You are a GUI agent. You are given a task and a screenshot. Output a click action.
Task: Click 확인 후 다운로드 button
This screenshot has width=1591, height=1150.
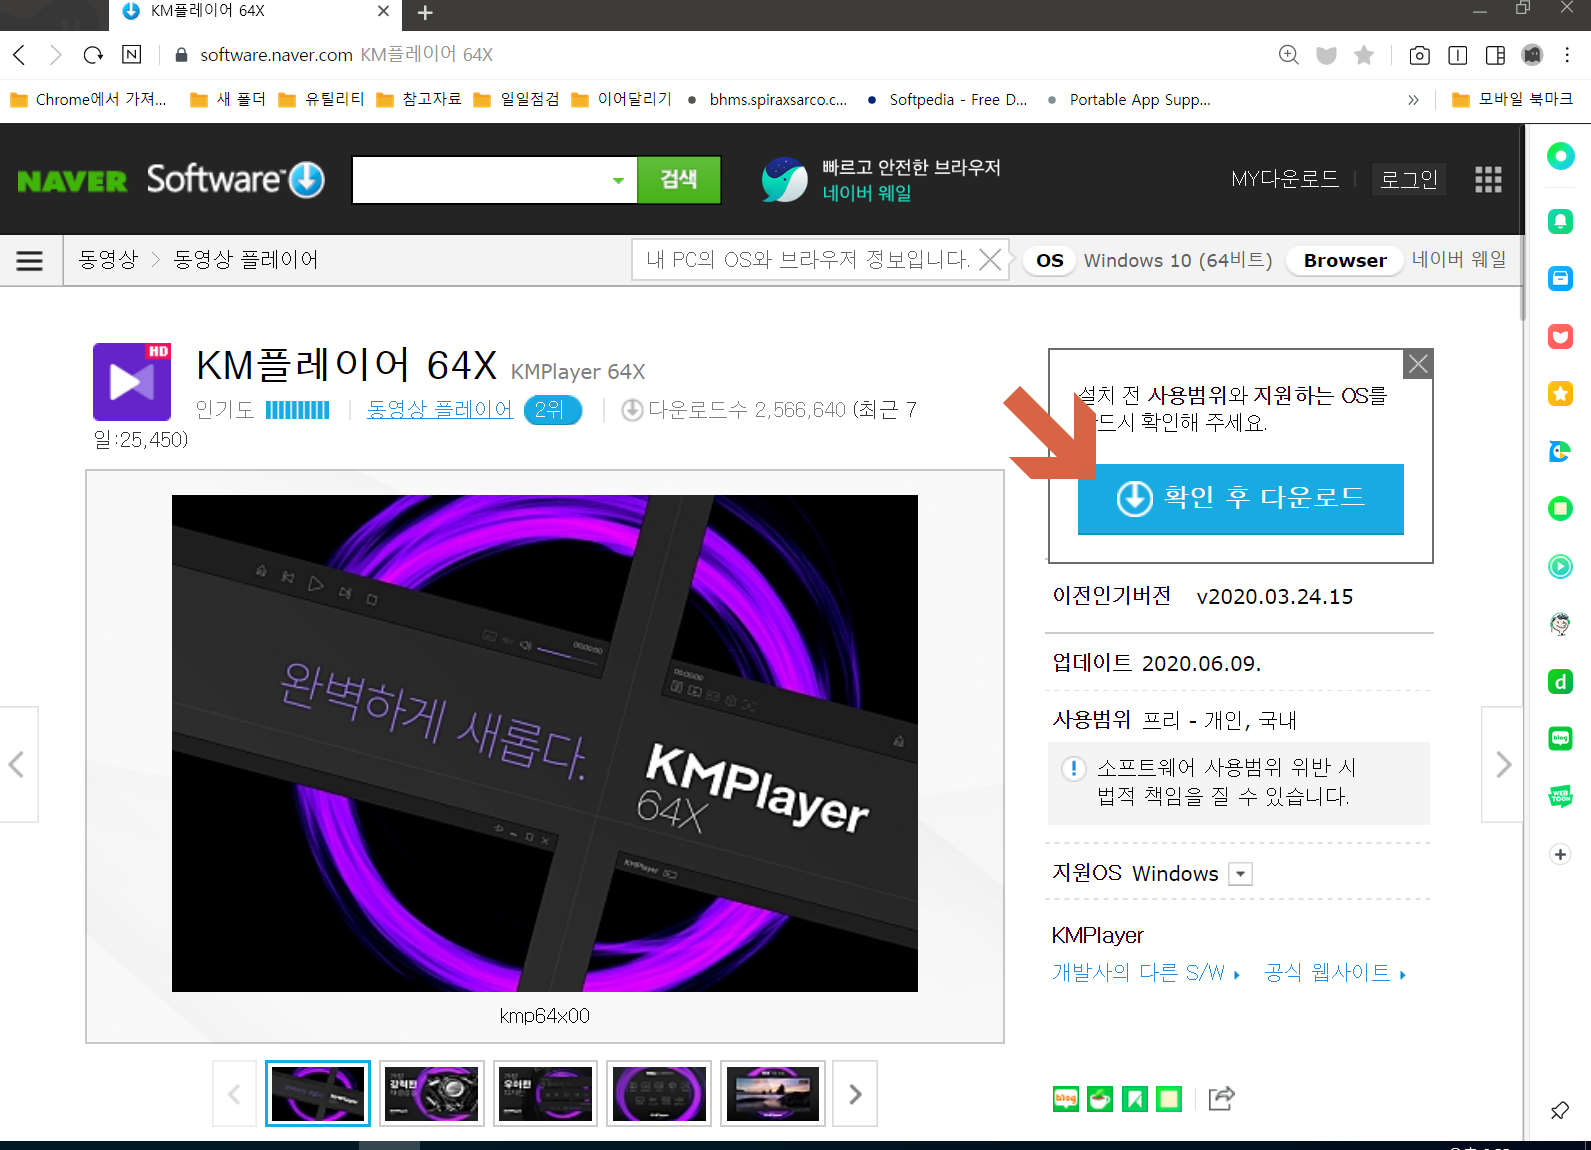pos(1240,499)
